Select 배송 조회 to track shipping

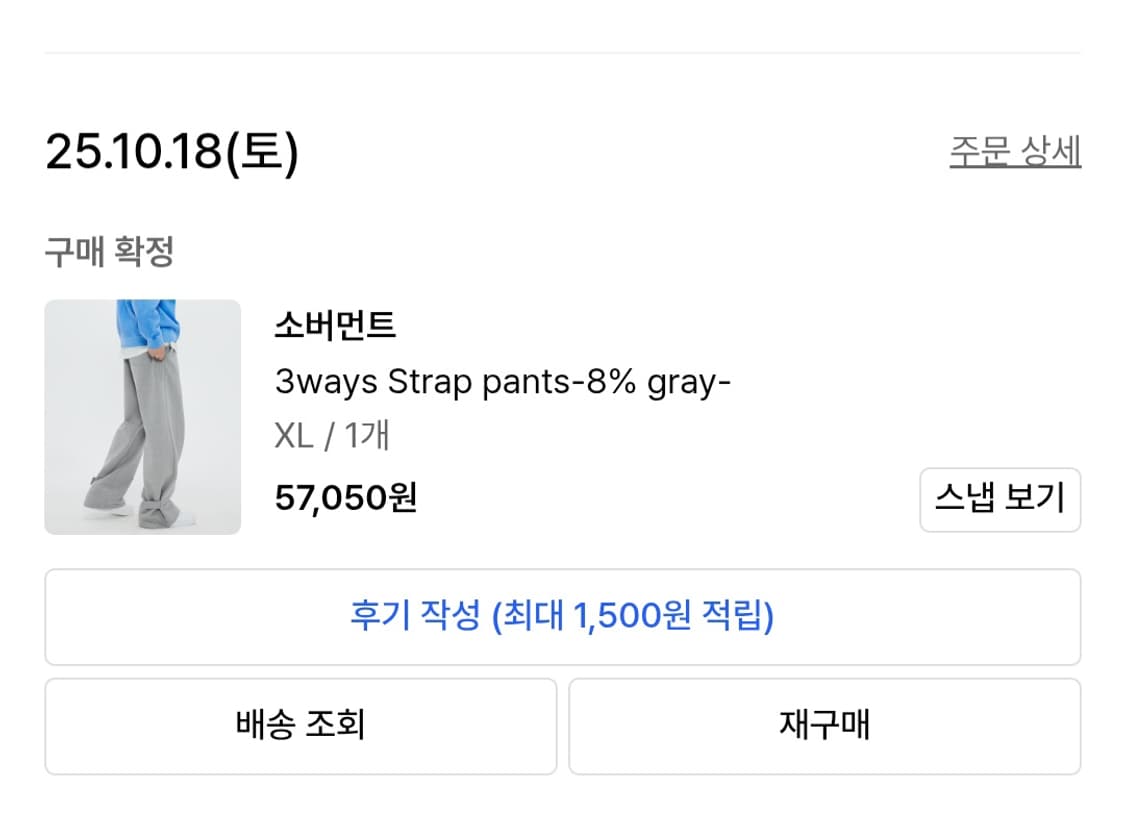[x=299, y=726]
